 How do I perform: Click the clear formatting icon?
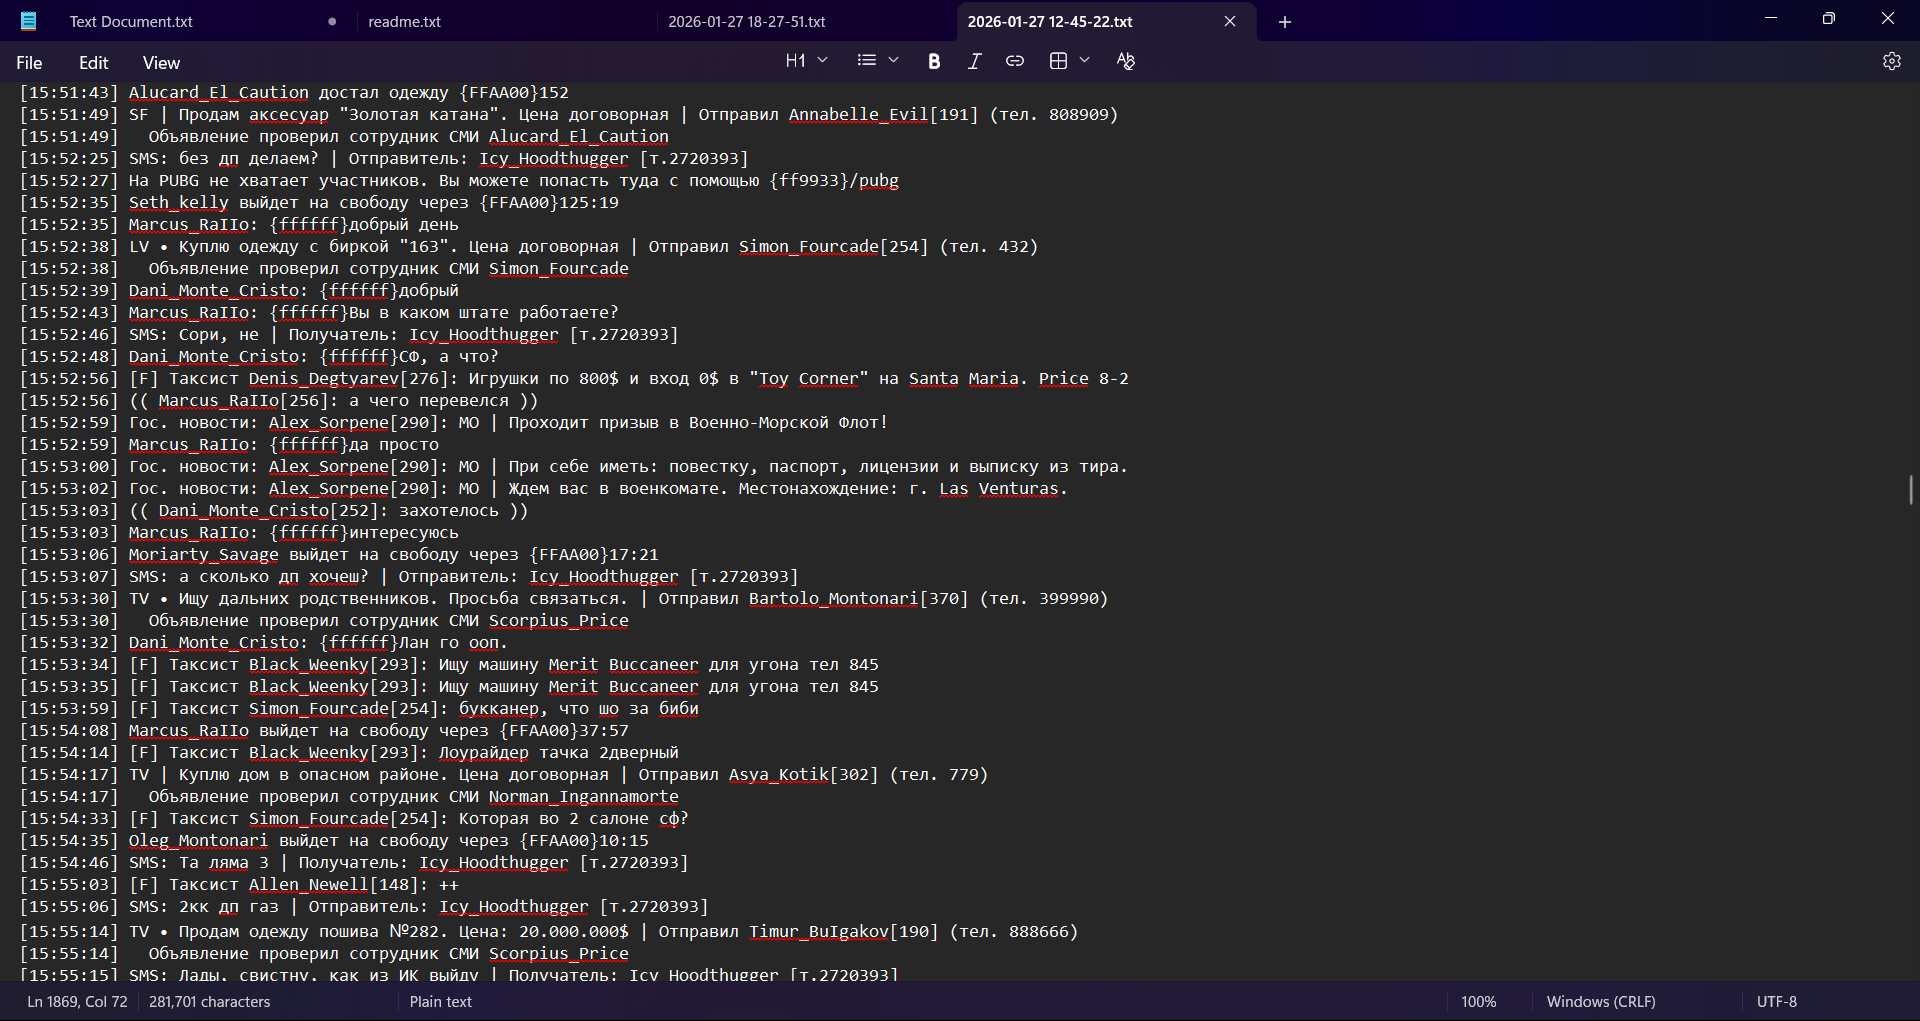point(1126,61)
